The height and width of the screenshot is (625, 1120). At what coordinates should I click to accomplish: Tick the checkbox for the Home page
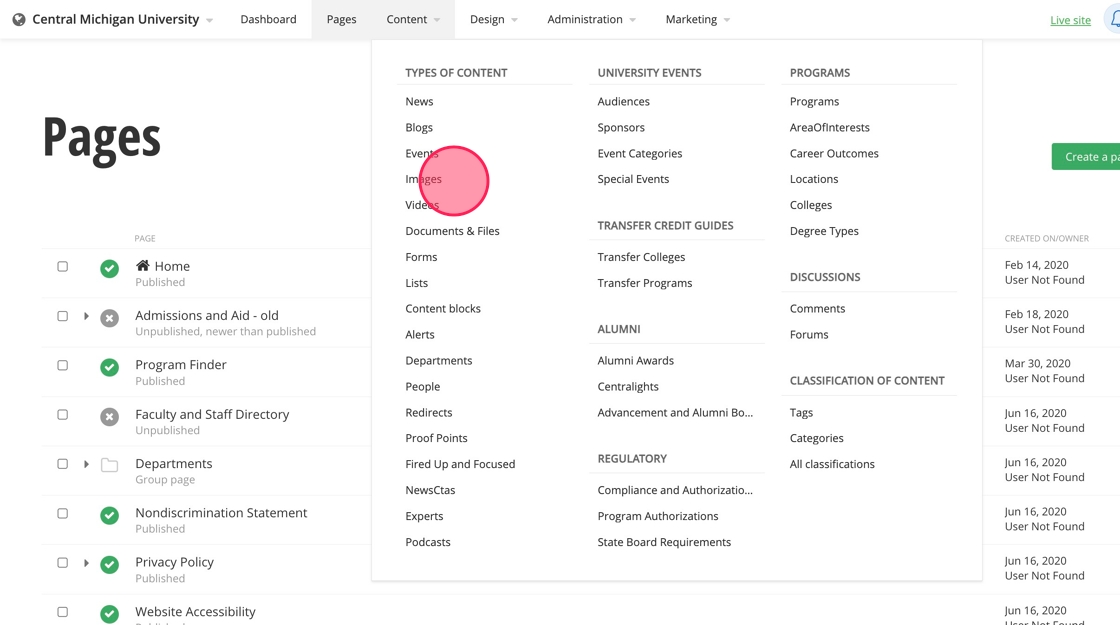point(62,267)
